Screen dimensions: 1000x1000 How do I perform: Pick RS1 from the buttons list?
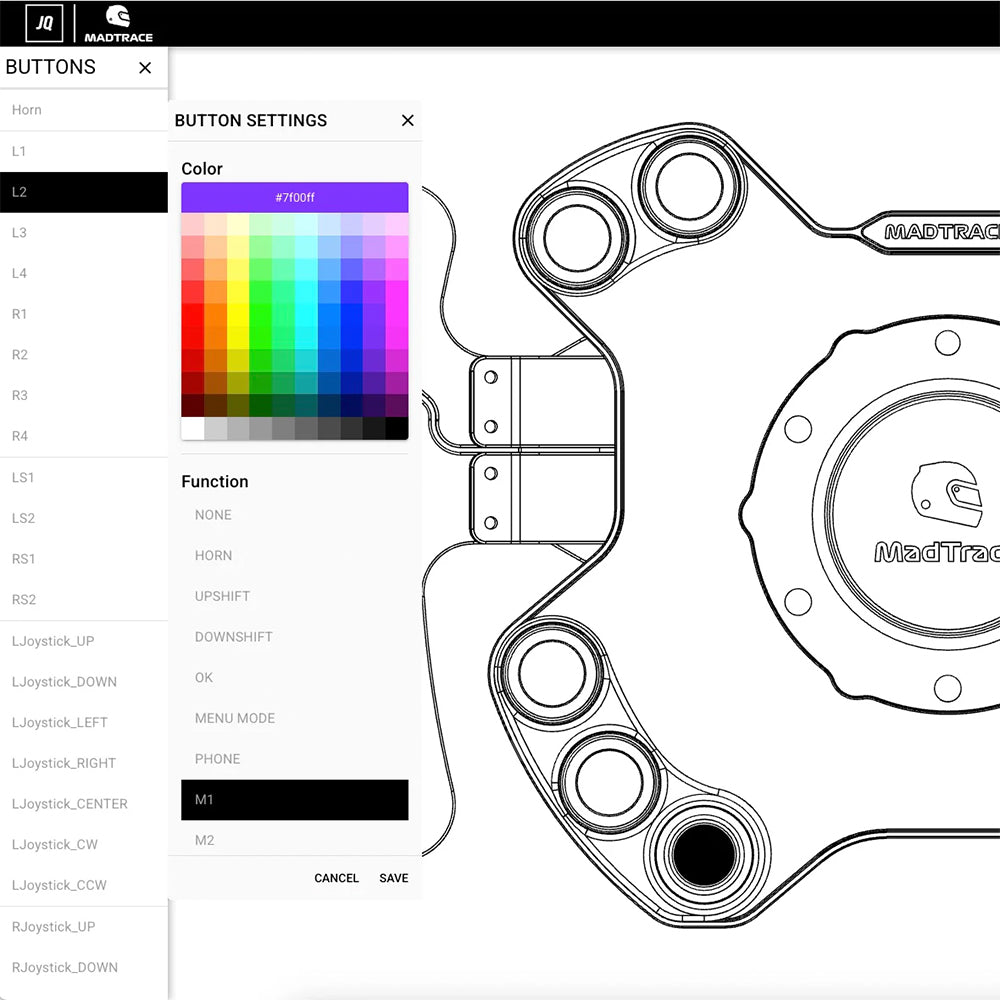pos(23,559)
